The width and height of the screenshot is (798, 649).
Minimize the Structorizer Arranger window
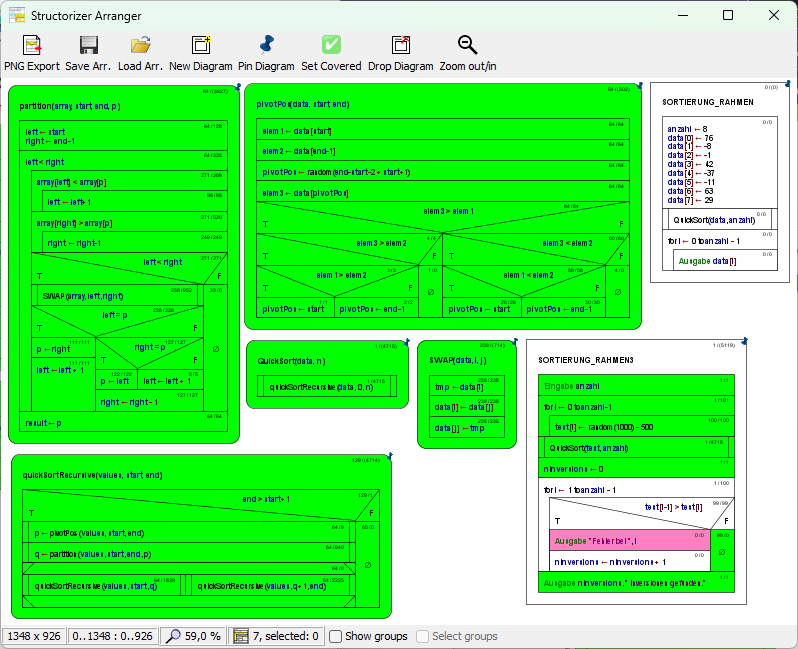[x=683, y=15]
